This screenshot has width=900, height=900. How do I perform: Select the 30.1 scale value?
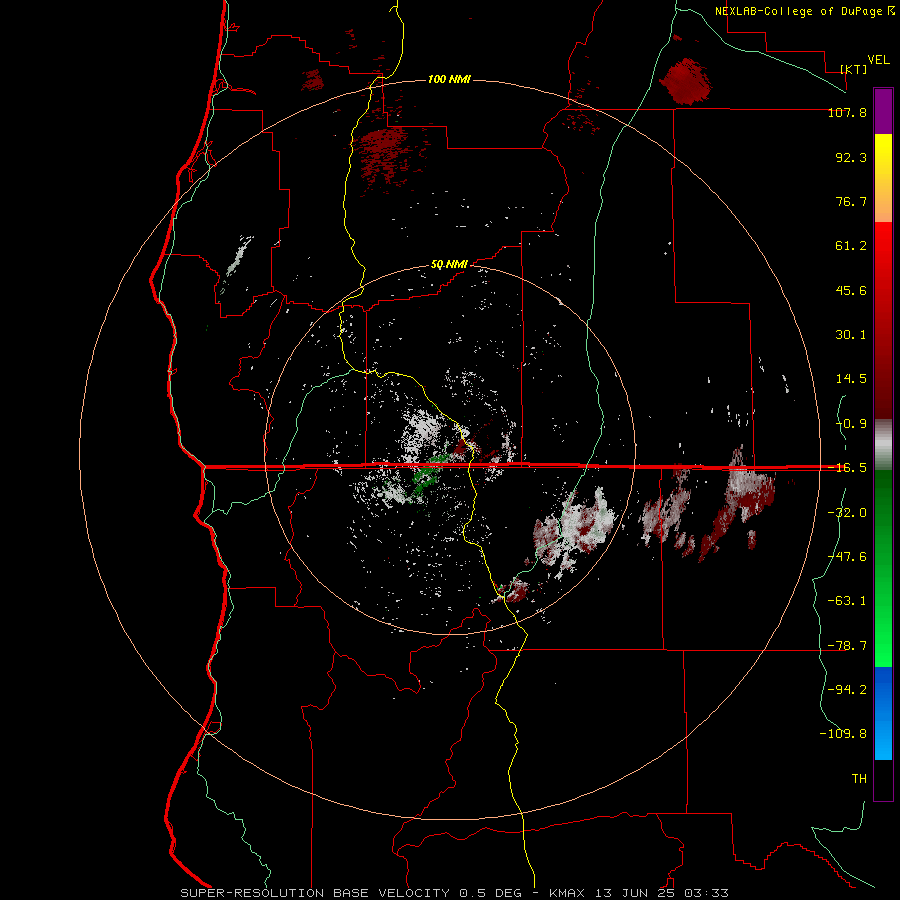coord(851,335)
